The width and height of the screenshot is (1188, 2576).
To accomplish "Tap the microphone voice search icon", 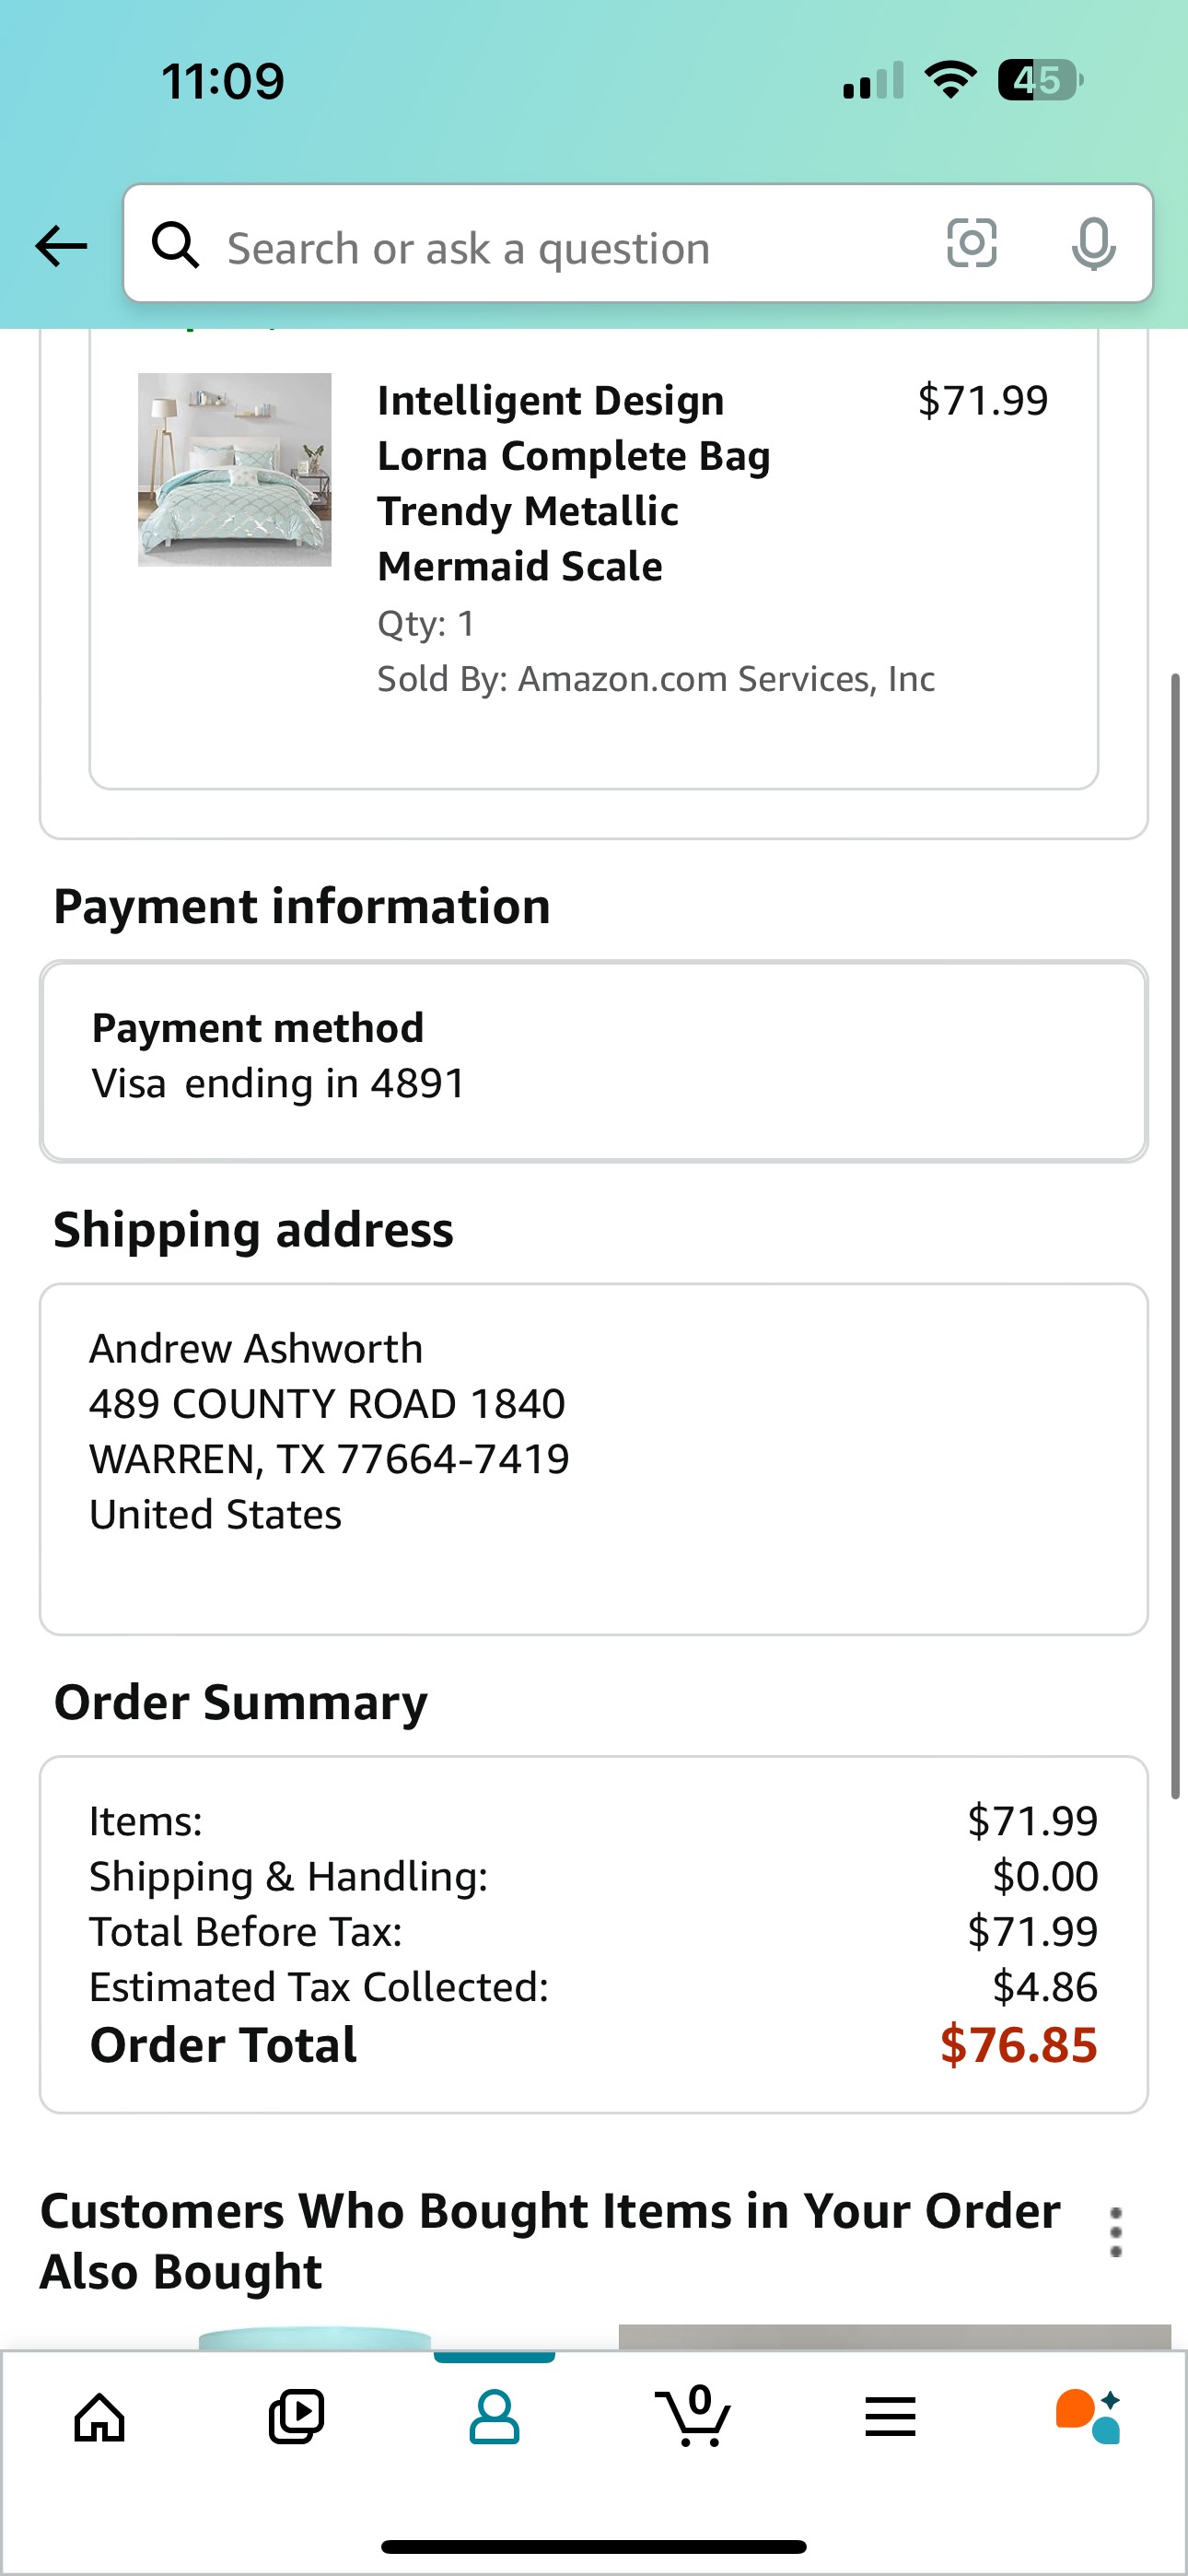I will (1093, 244).
